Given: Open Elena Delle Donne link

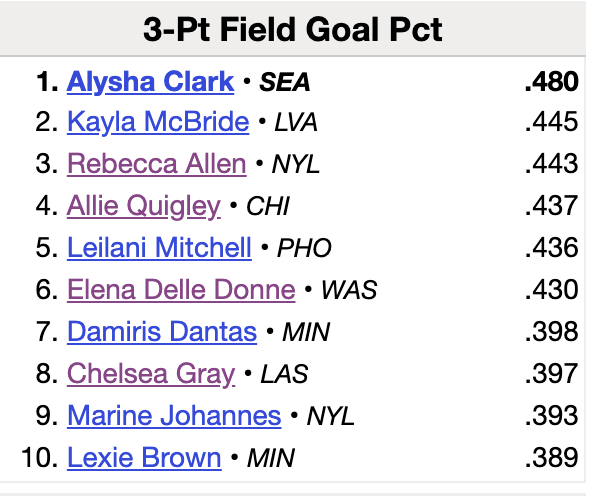Looking at the screenshot, I should [x=181, y=290].
